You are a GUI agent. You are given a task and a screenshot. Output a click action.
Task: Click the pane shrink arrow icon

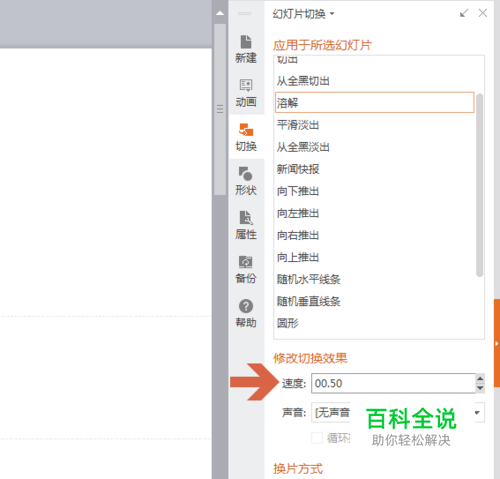(464, 13)
